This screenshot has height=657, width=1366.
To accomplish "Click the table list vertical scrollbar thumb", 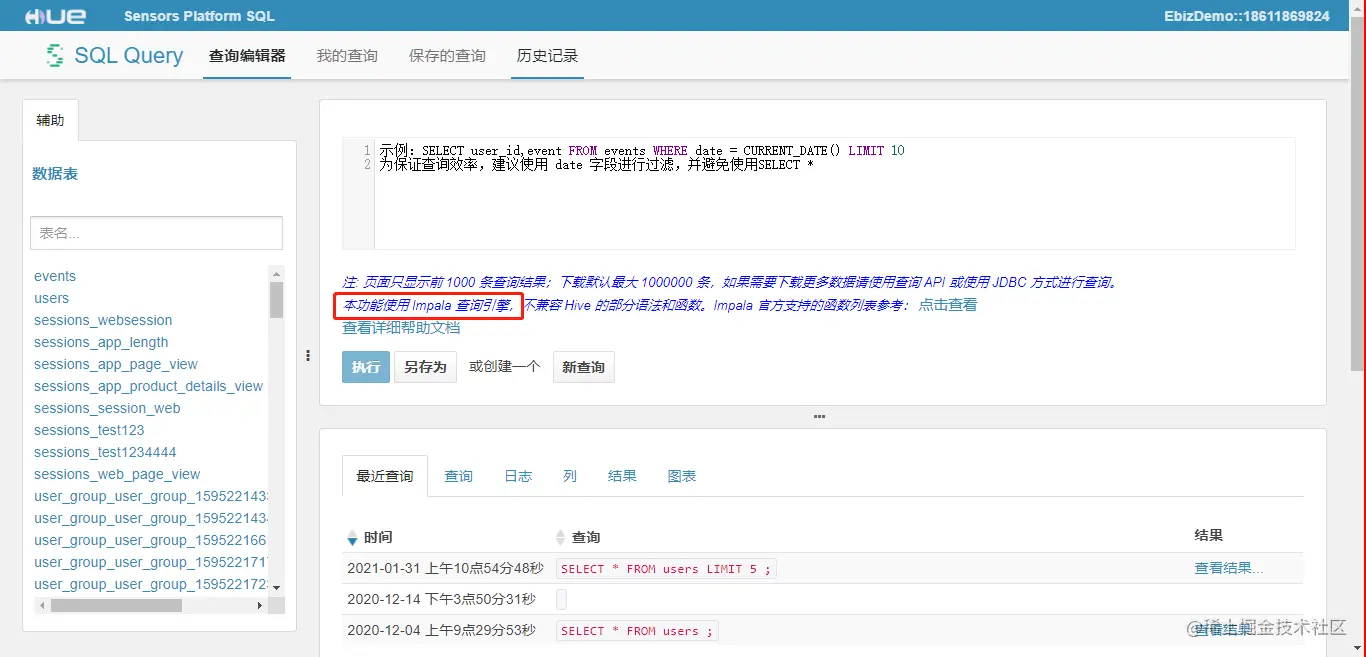I will tap(276, 299).
